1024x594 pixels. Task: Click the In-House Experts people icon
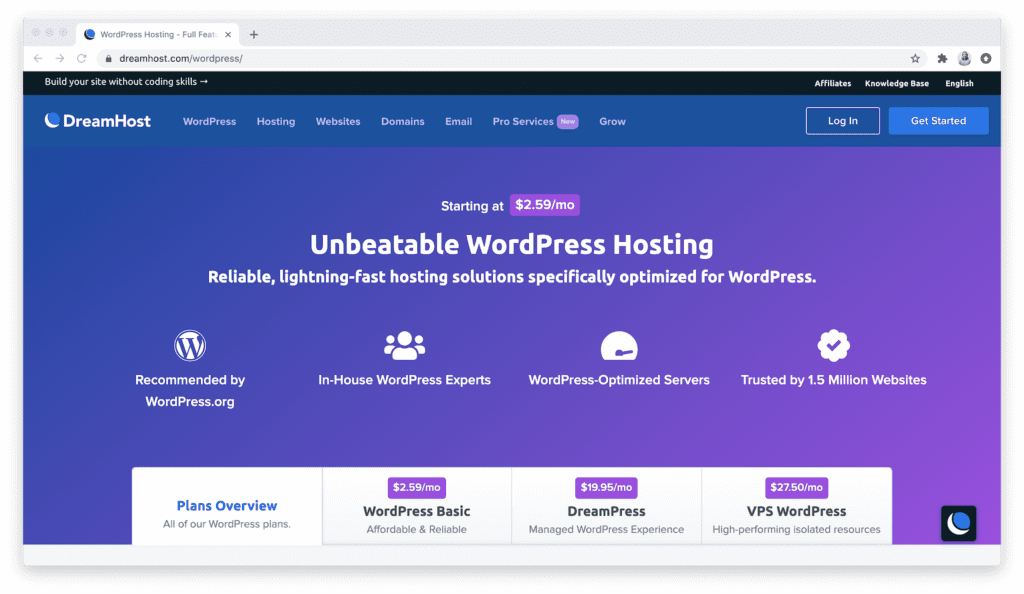coord(404,345)
